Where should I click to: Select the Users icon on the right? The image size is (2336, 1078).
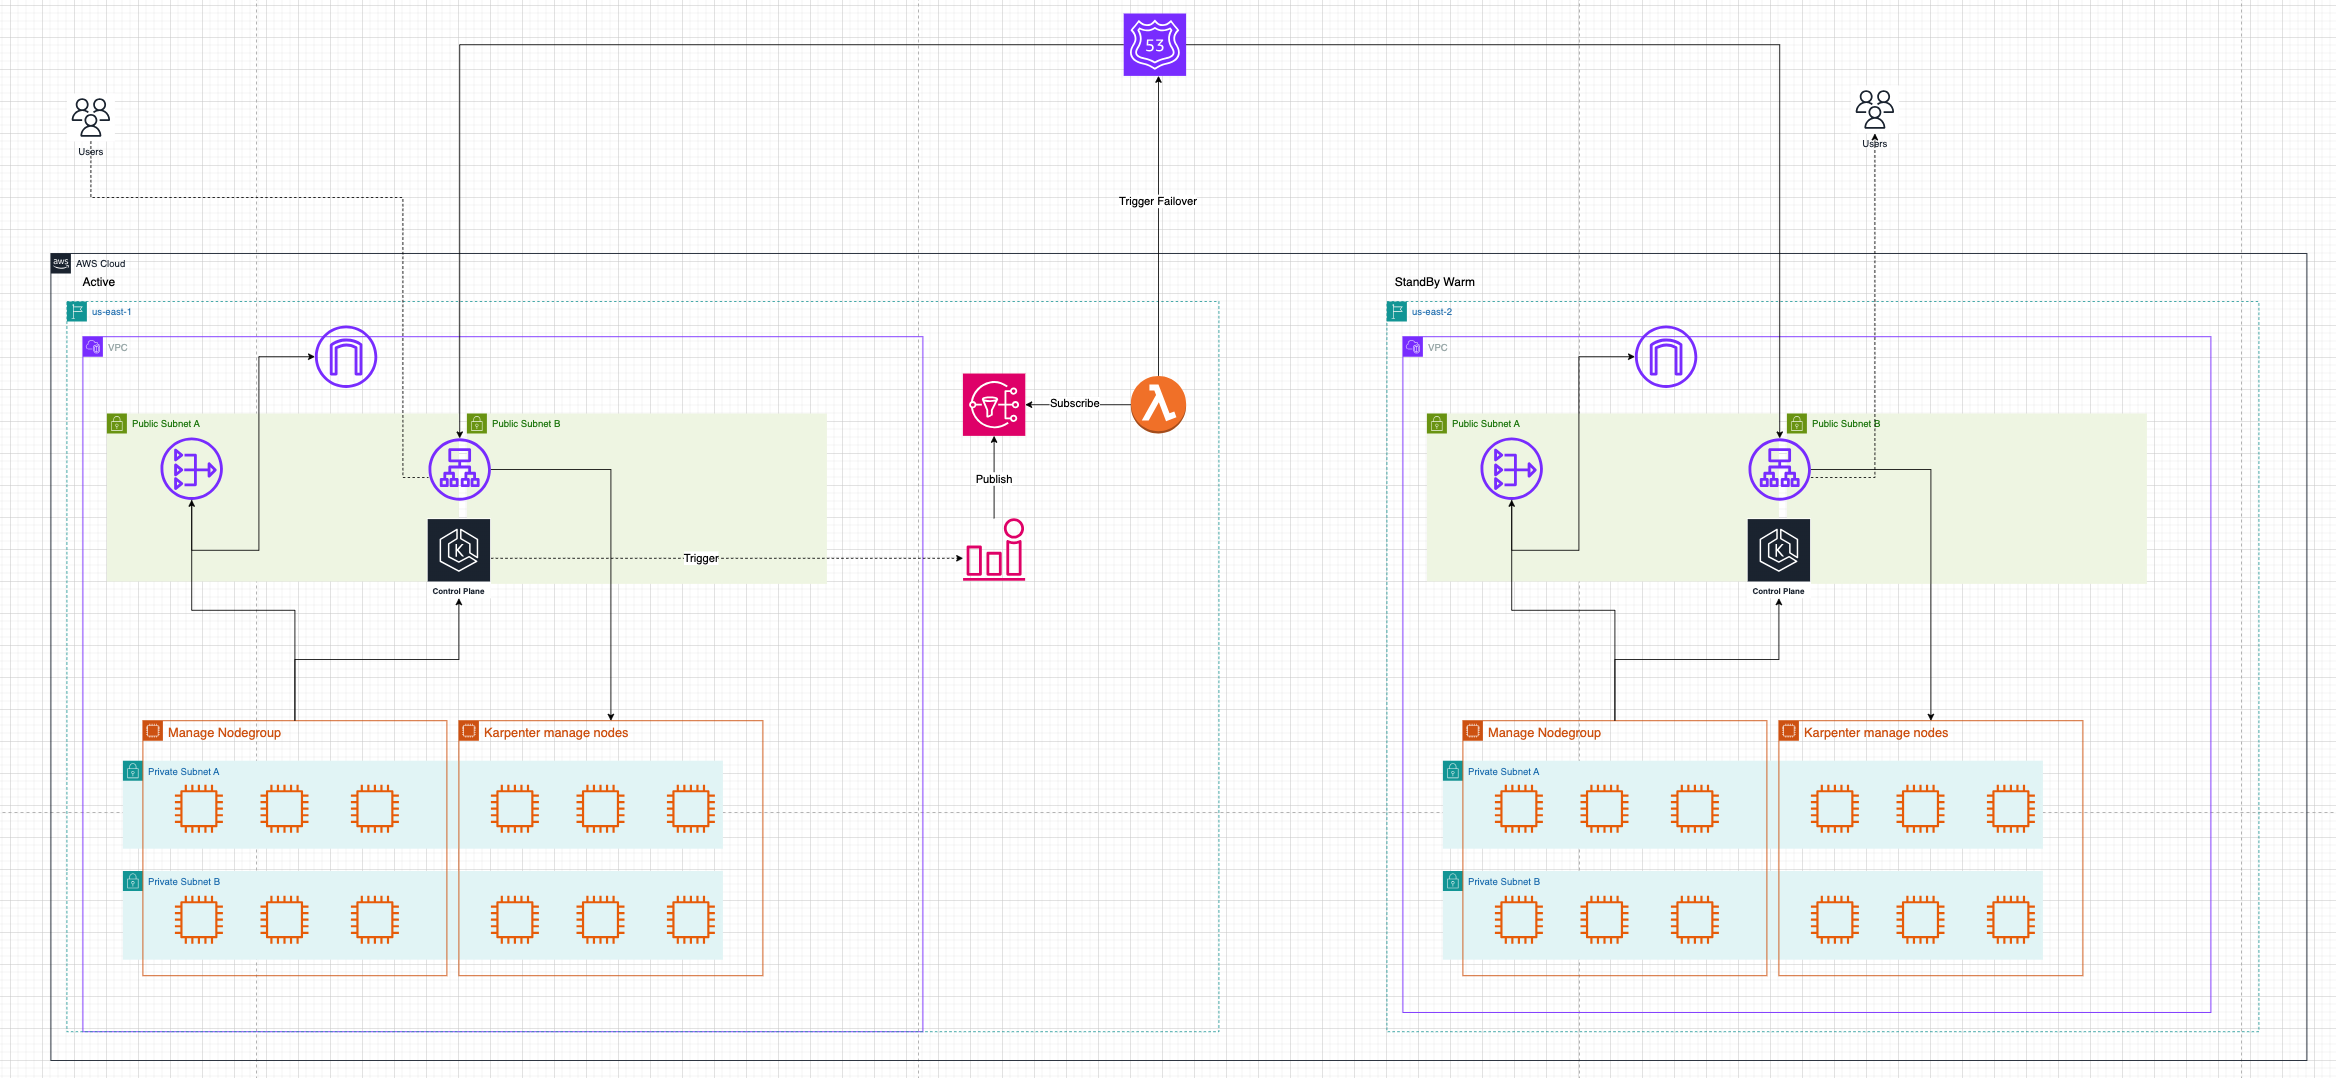coord(1874,109)
